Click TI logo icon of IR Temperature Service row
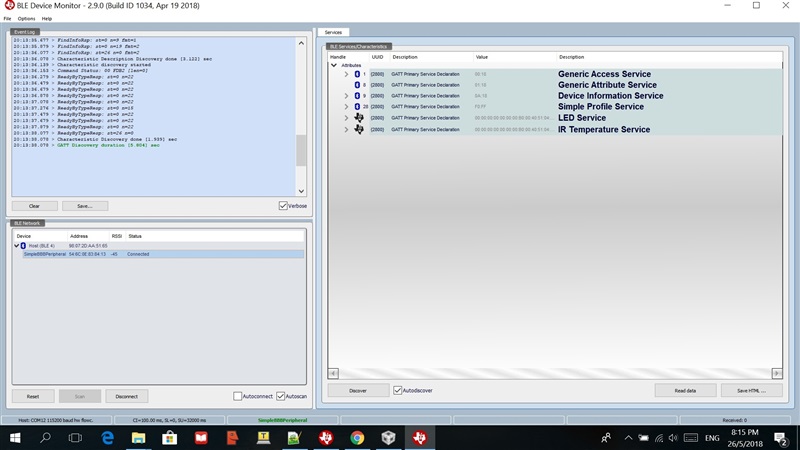Image resolution: width=800 pixels, height=450 pixels. pos(359,129)
